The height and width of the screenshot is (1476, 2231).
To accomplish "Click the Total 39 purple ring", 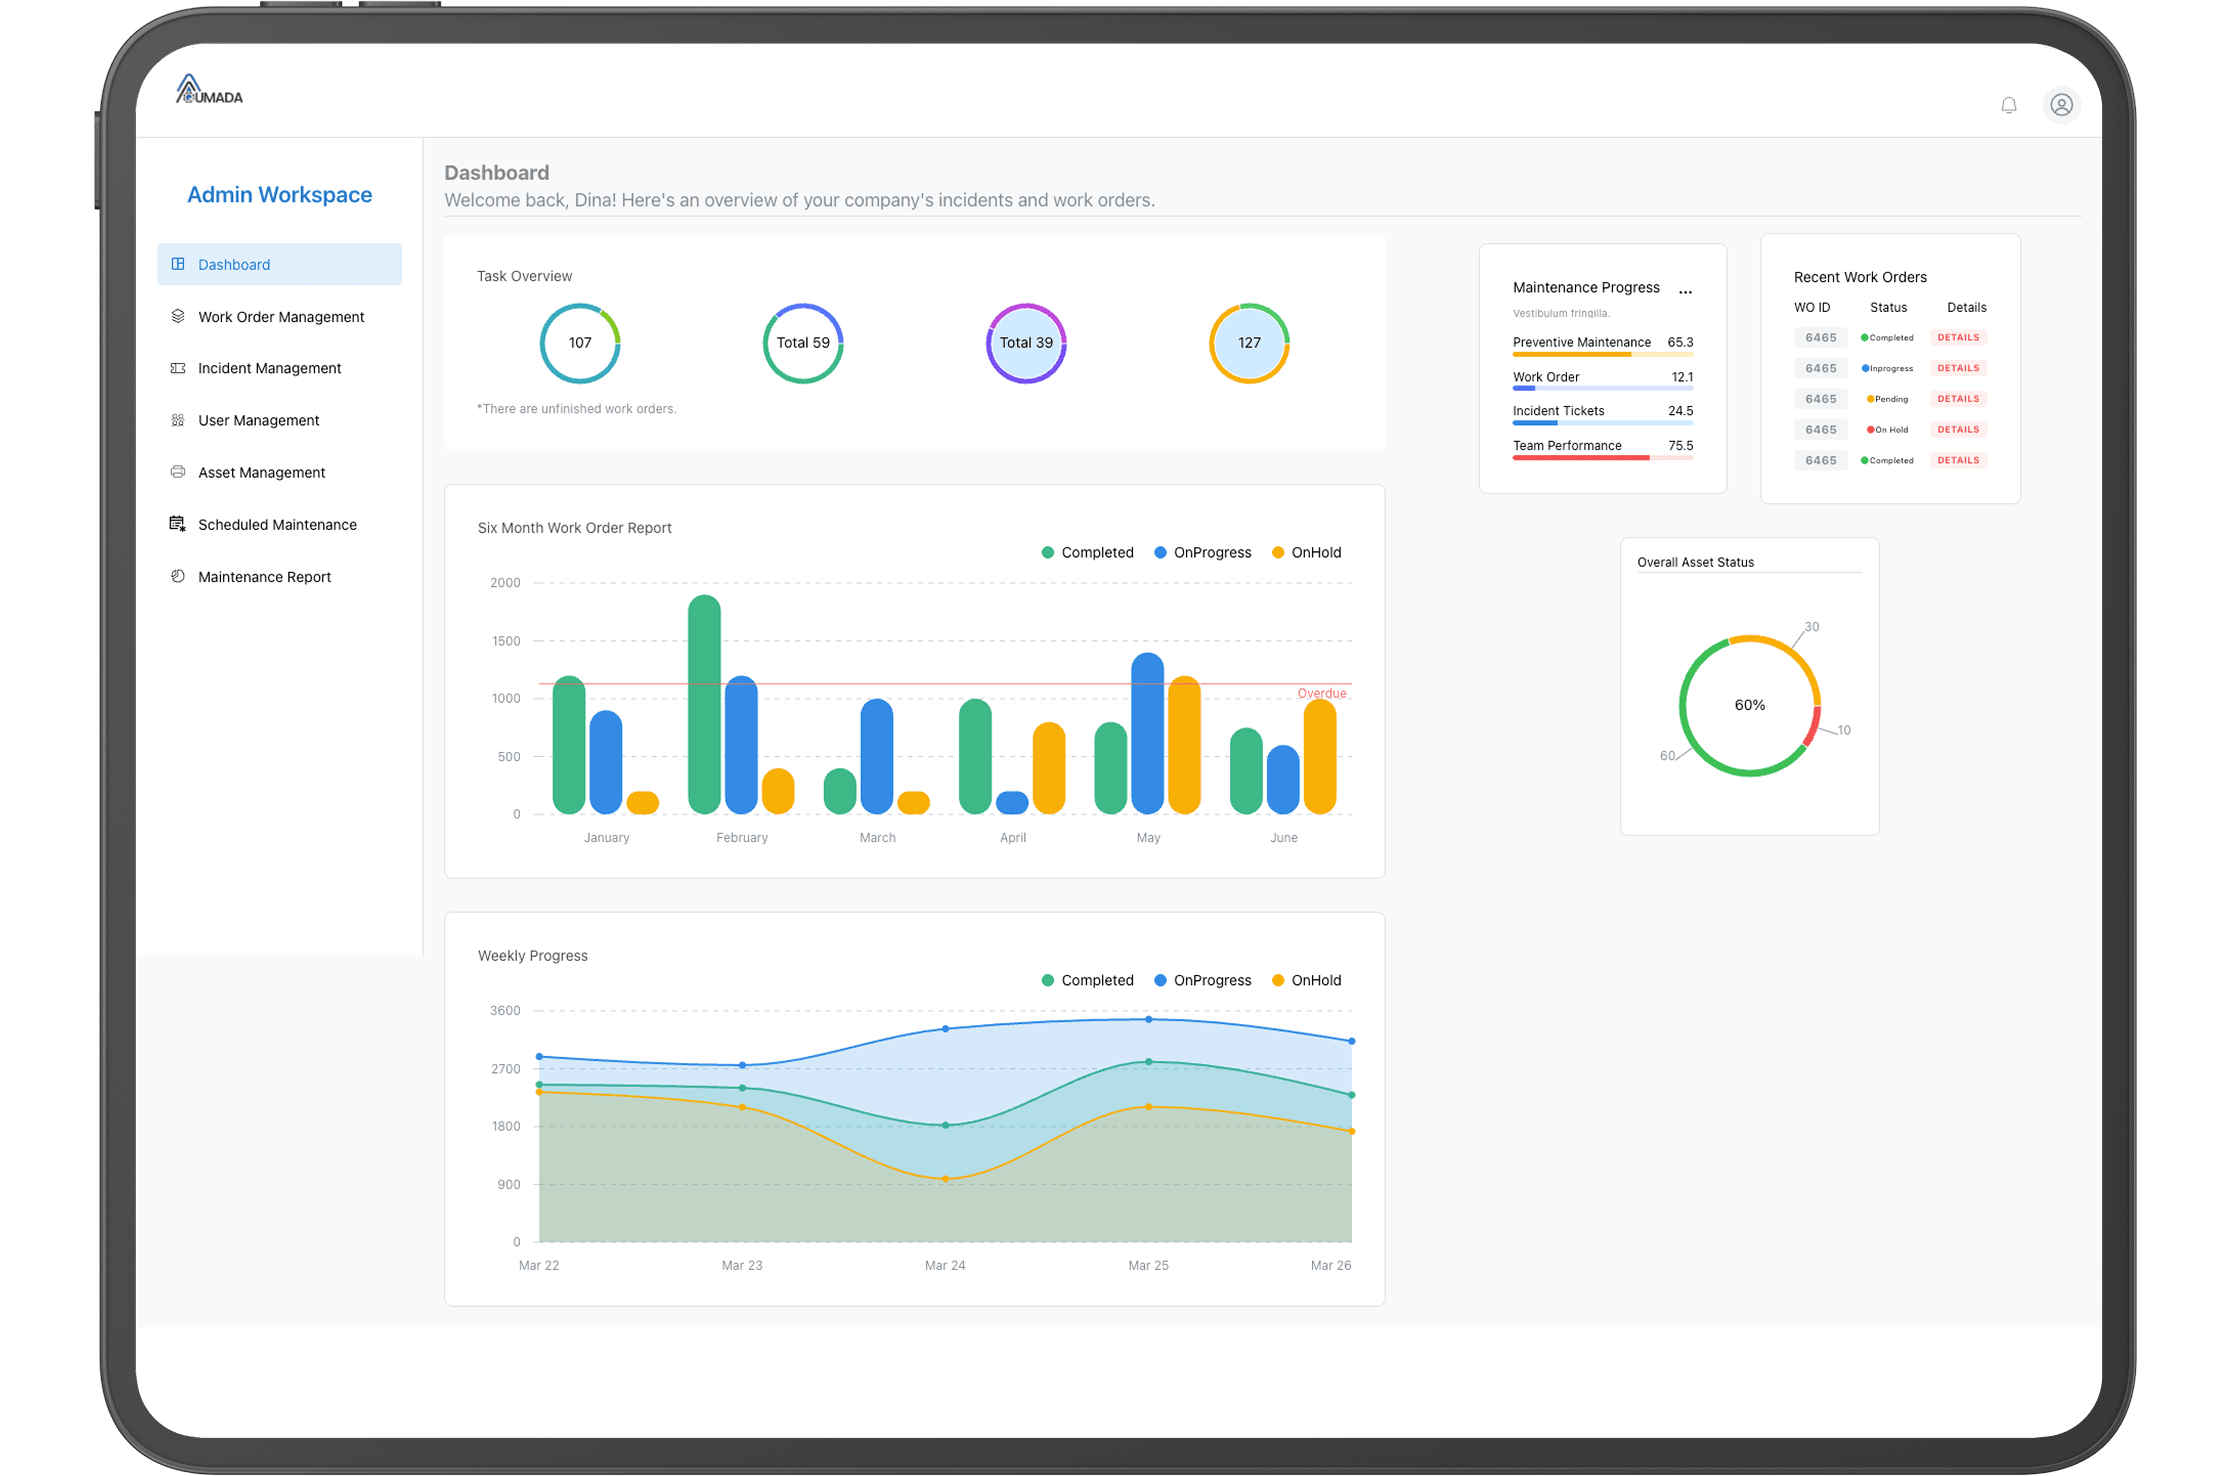I will coord(1026,343).
